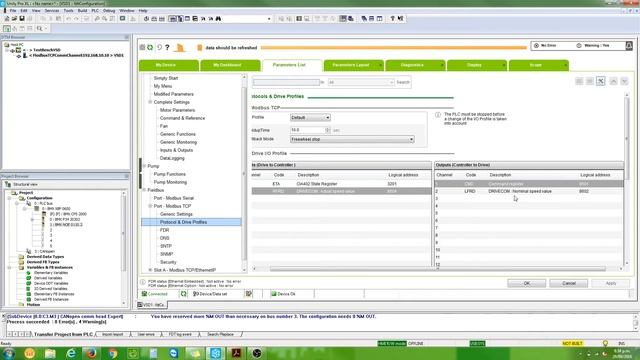Select Port - Modbus Serial tree item
640x360 pixels.
tap(173, 198)
